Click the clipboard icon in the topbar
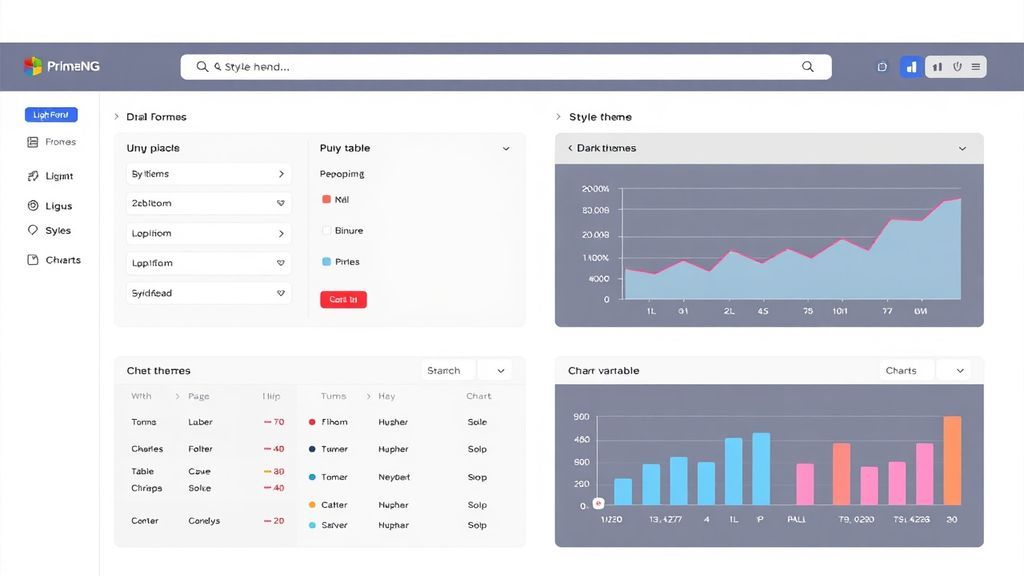Image resolution: width=1024 pixels, height=576 pixels. point(881,66)
